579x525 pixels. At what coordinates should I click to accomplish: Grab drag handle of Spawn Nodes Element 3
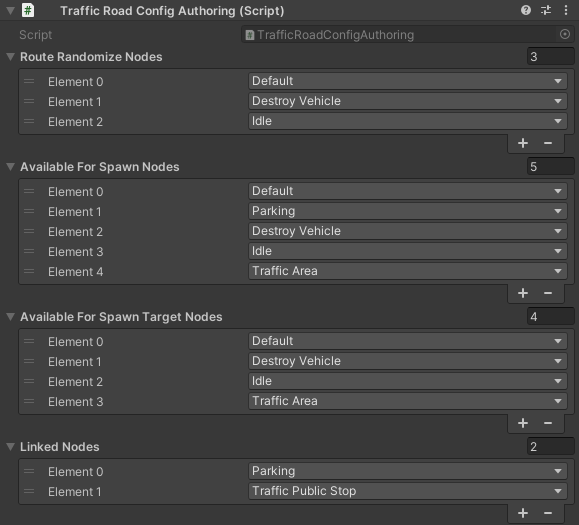pos(29,251)
